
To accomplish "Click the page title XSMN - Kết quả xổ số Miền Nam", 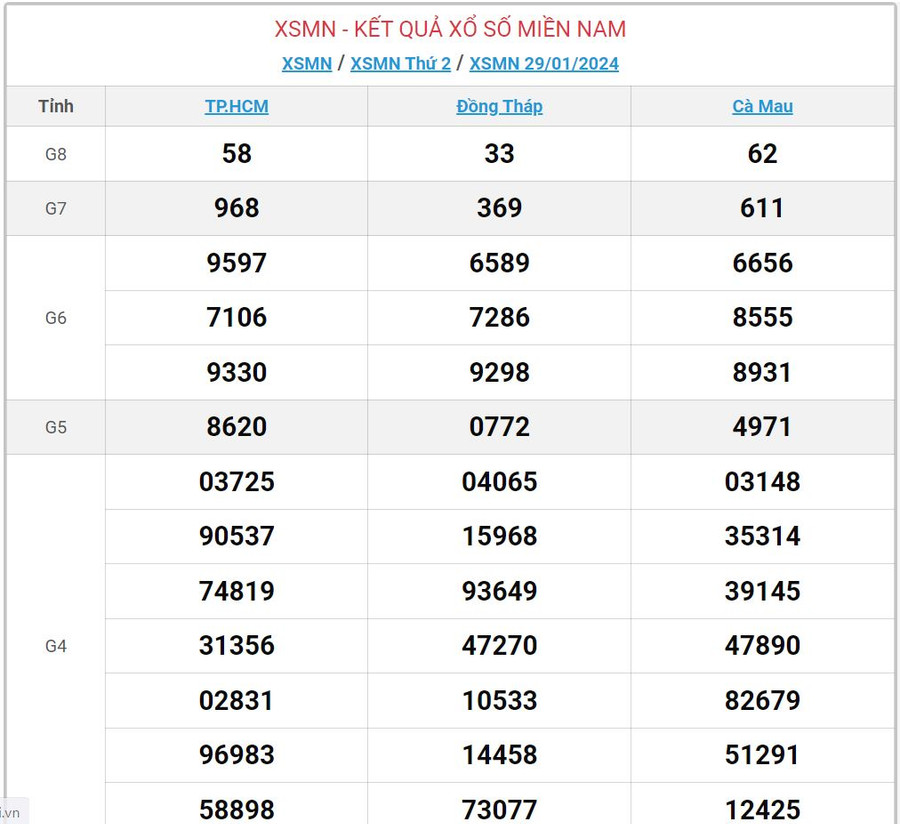I will tap(450, 29).
